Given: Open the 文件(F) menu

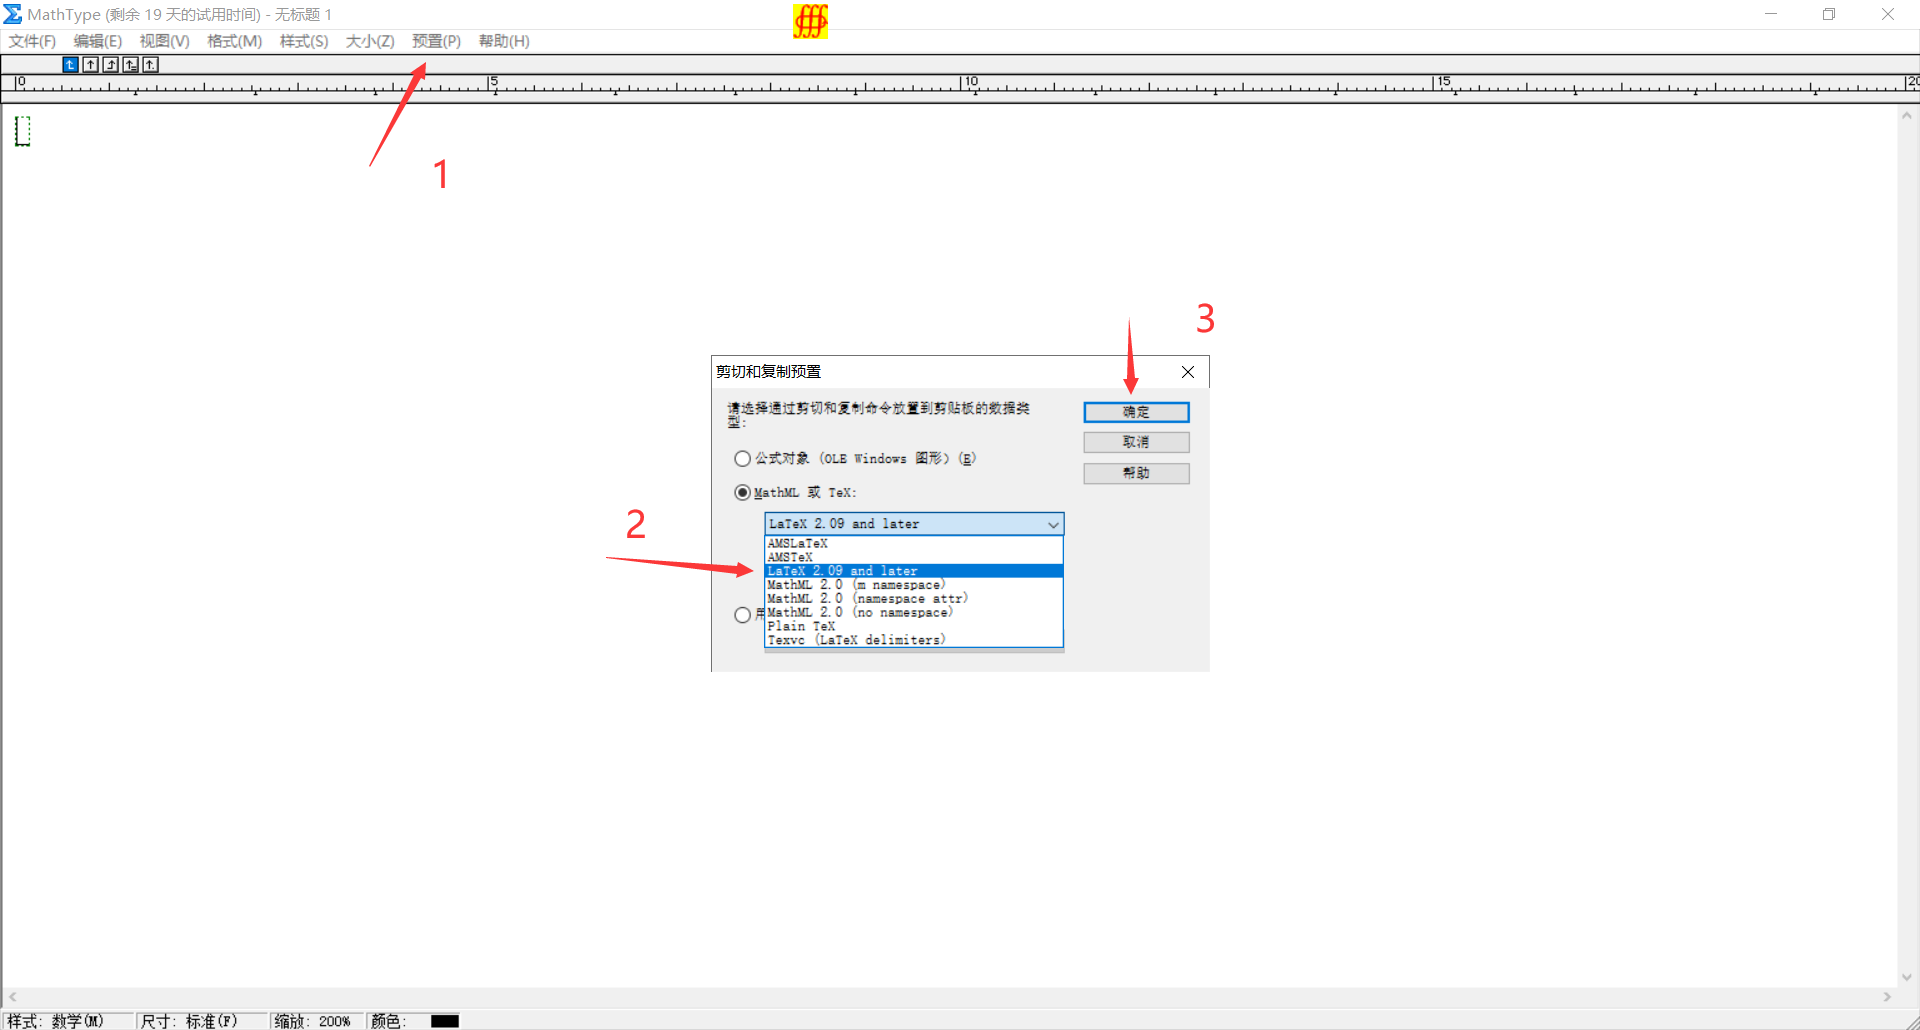Looking at the screenshot, I should point(32,41).
